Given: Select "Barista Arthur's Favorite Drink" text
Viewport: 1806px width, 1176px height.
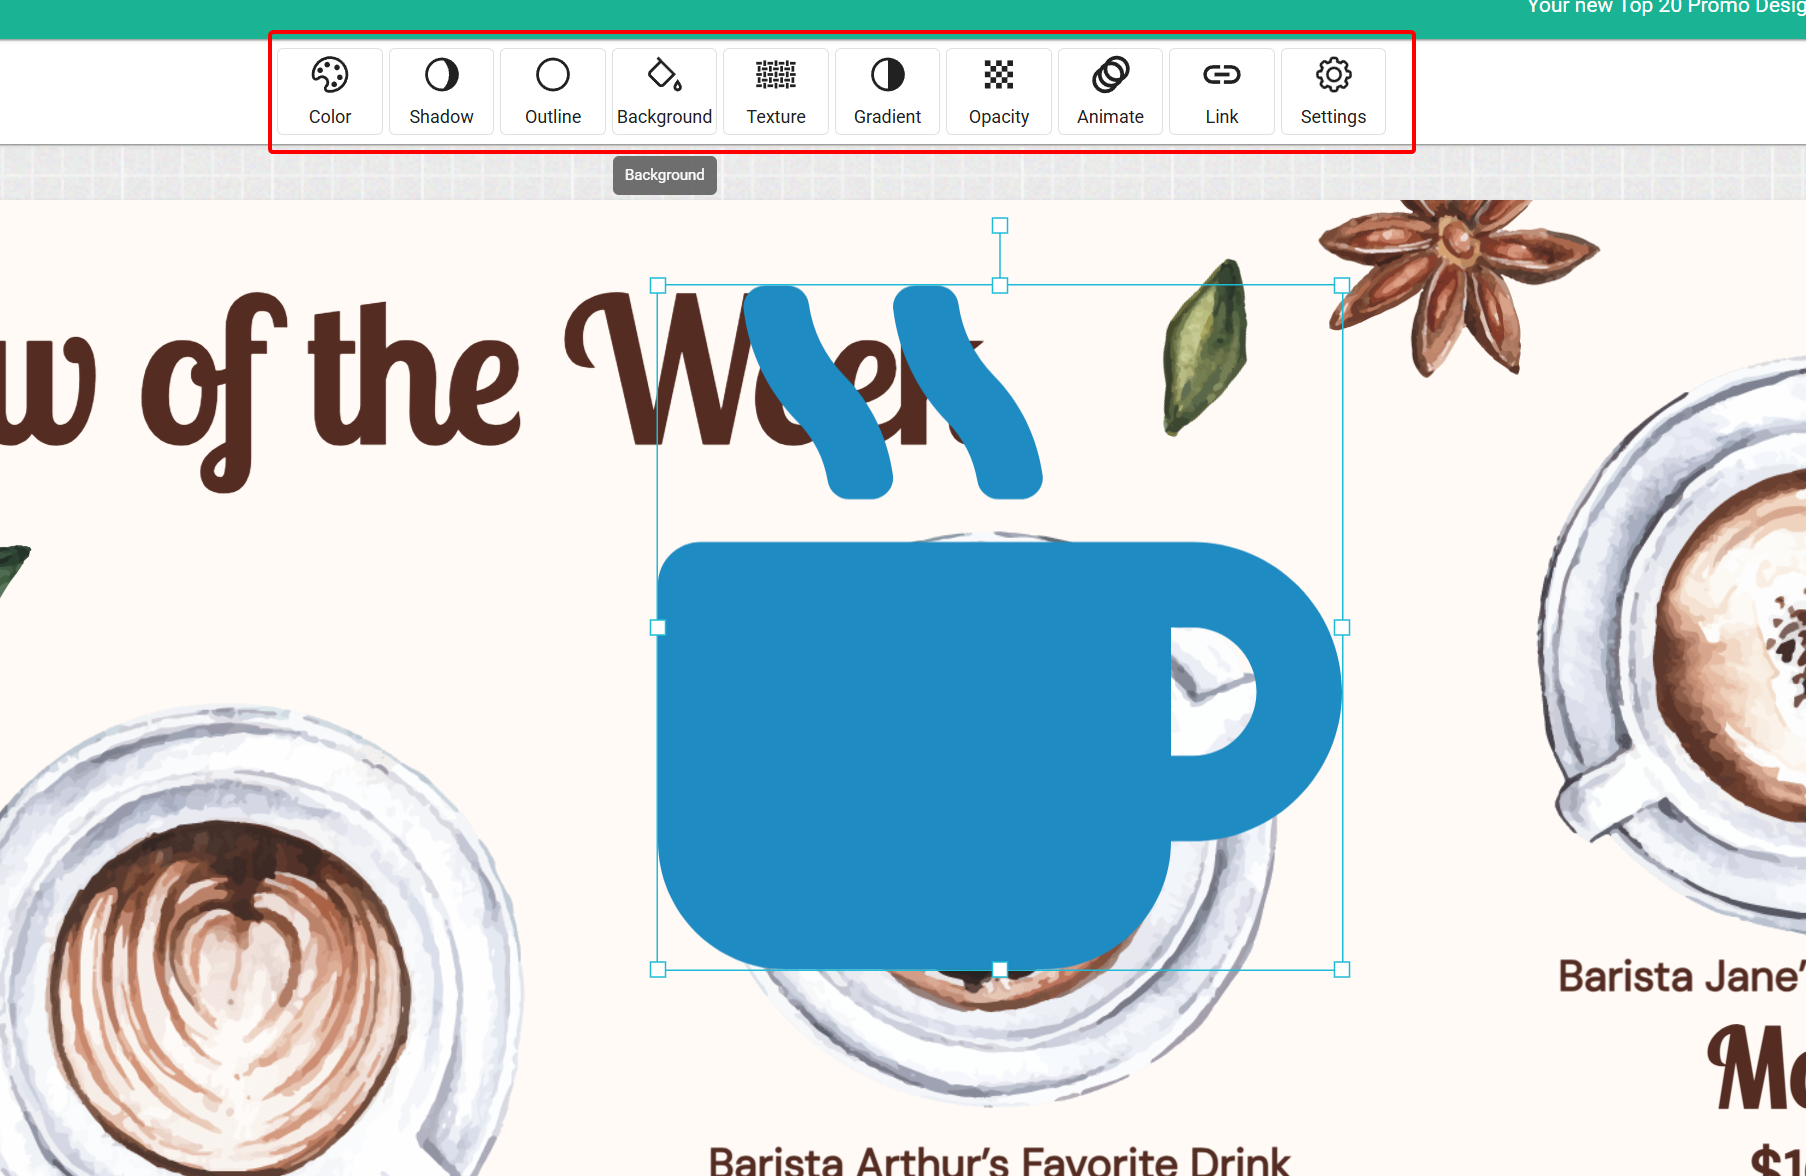Looking at the screenshot, I should [999, 1162].
